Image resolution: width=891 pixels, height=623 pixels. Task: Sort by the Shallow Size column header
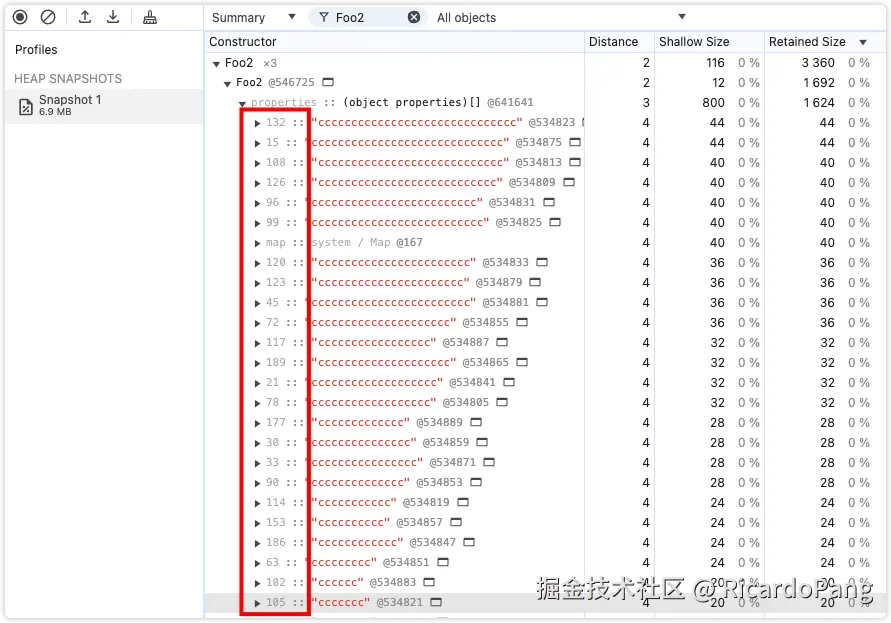(x=709, y=41)
